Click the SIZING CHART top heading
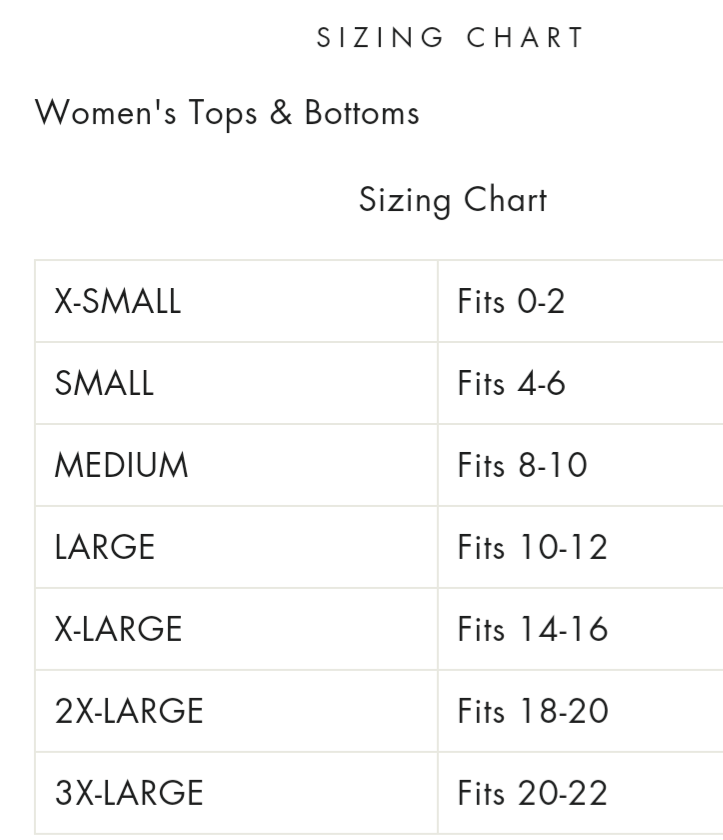The width and height of the screenshot is (723, 840). (450, 38)
